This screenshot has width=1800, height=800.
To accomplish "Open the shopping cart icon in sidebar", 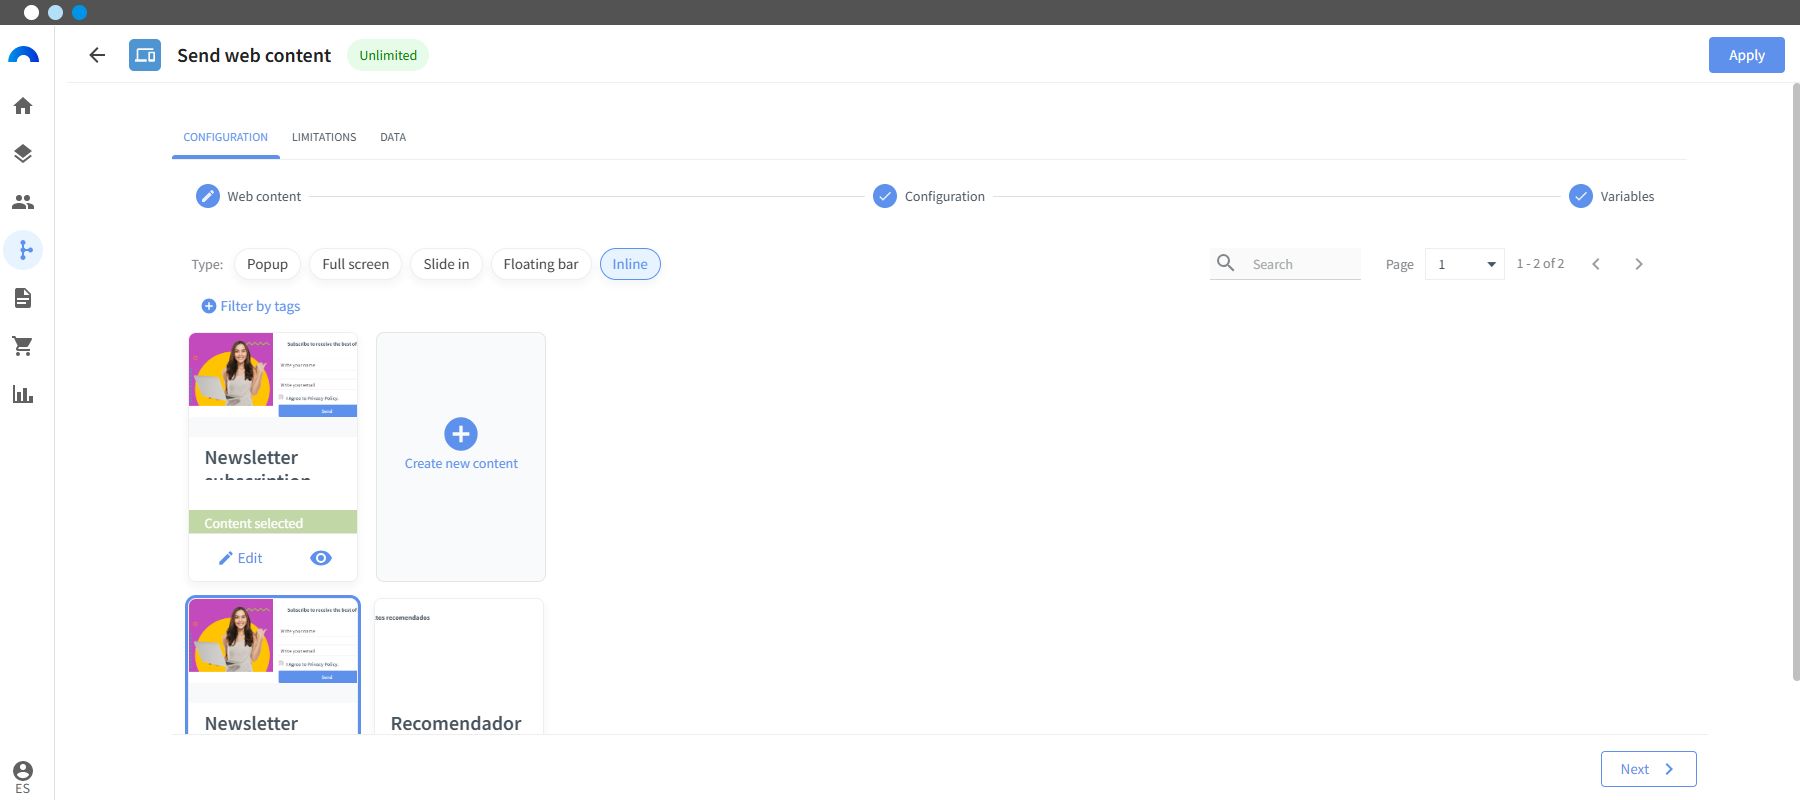I will pos(23,346).
